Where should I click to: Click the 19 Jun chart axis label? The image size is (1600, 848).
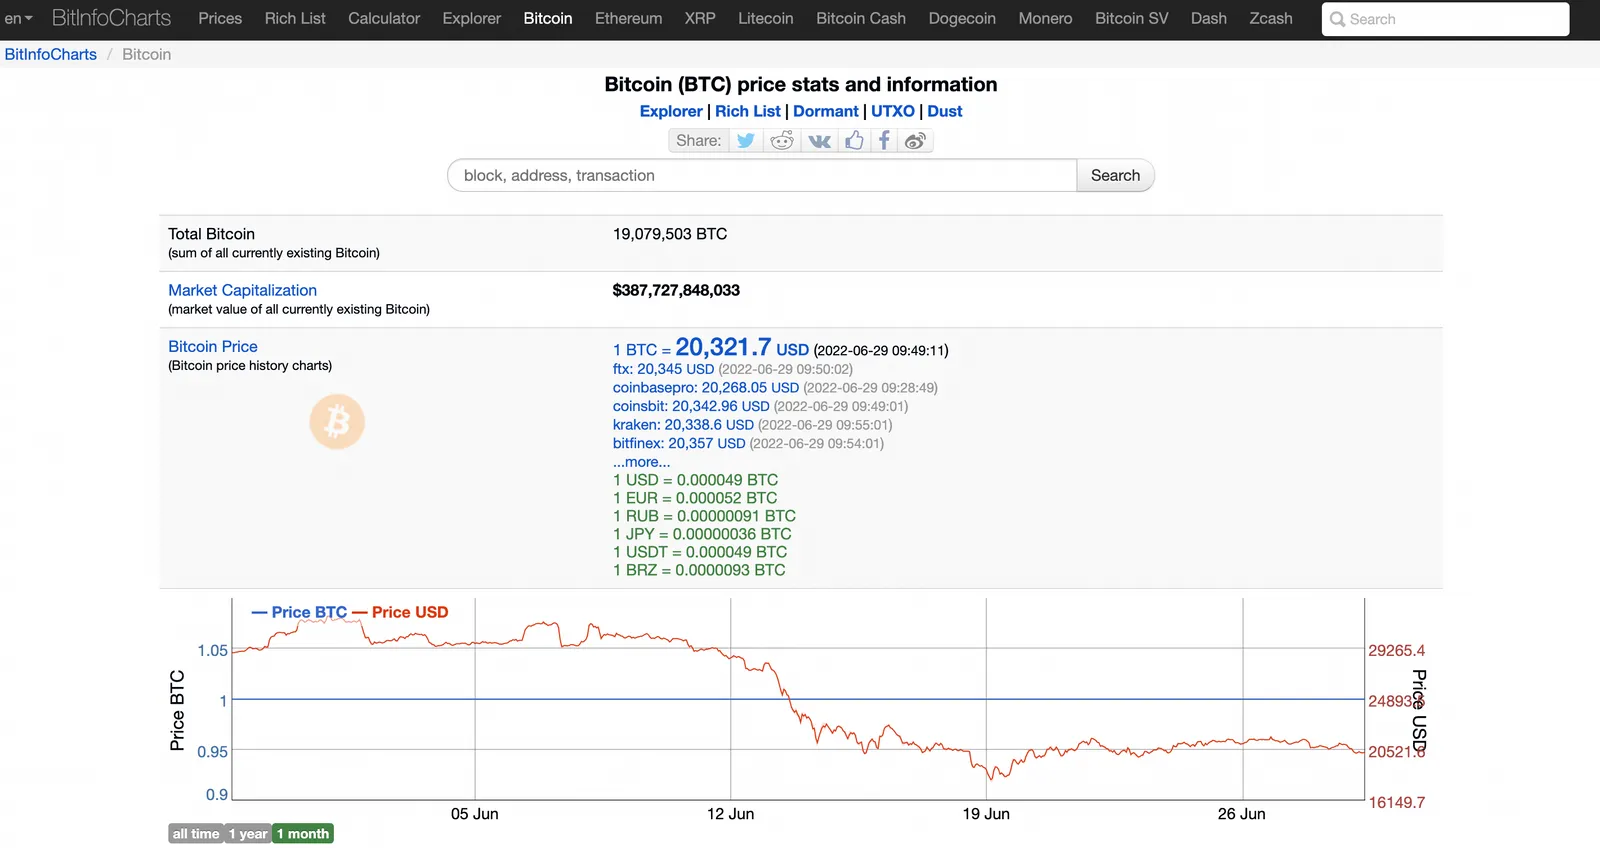tap(986, 814)
